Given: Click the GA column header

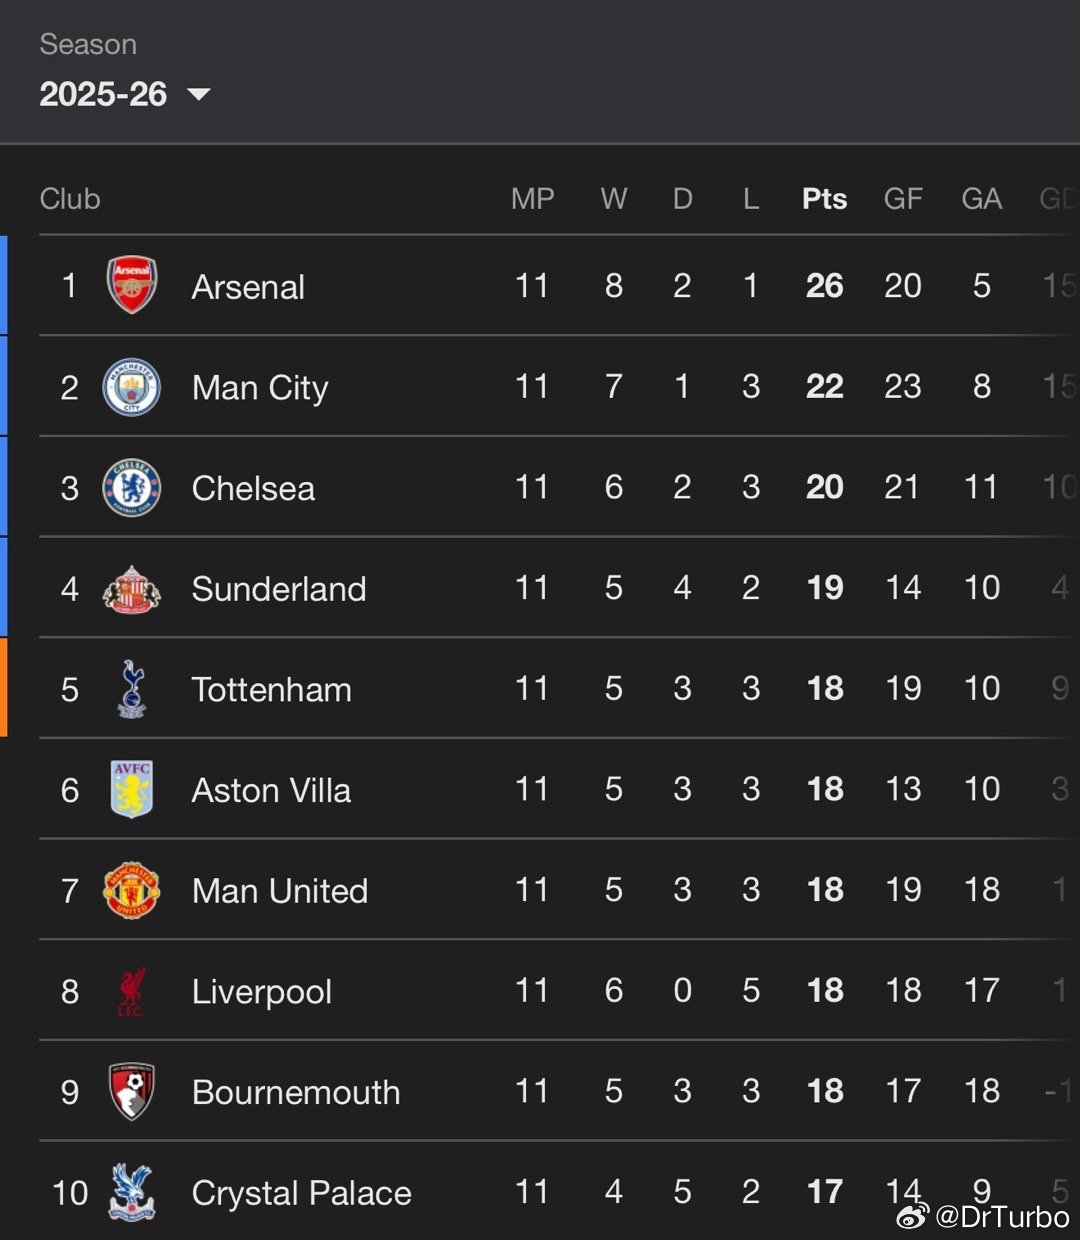Looking at the screenshot, I should point(981,199).
